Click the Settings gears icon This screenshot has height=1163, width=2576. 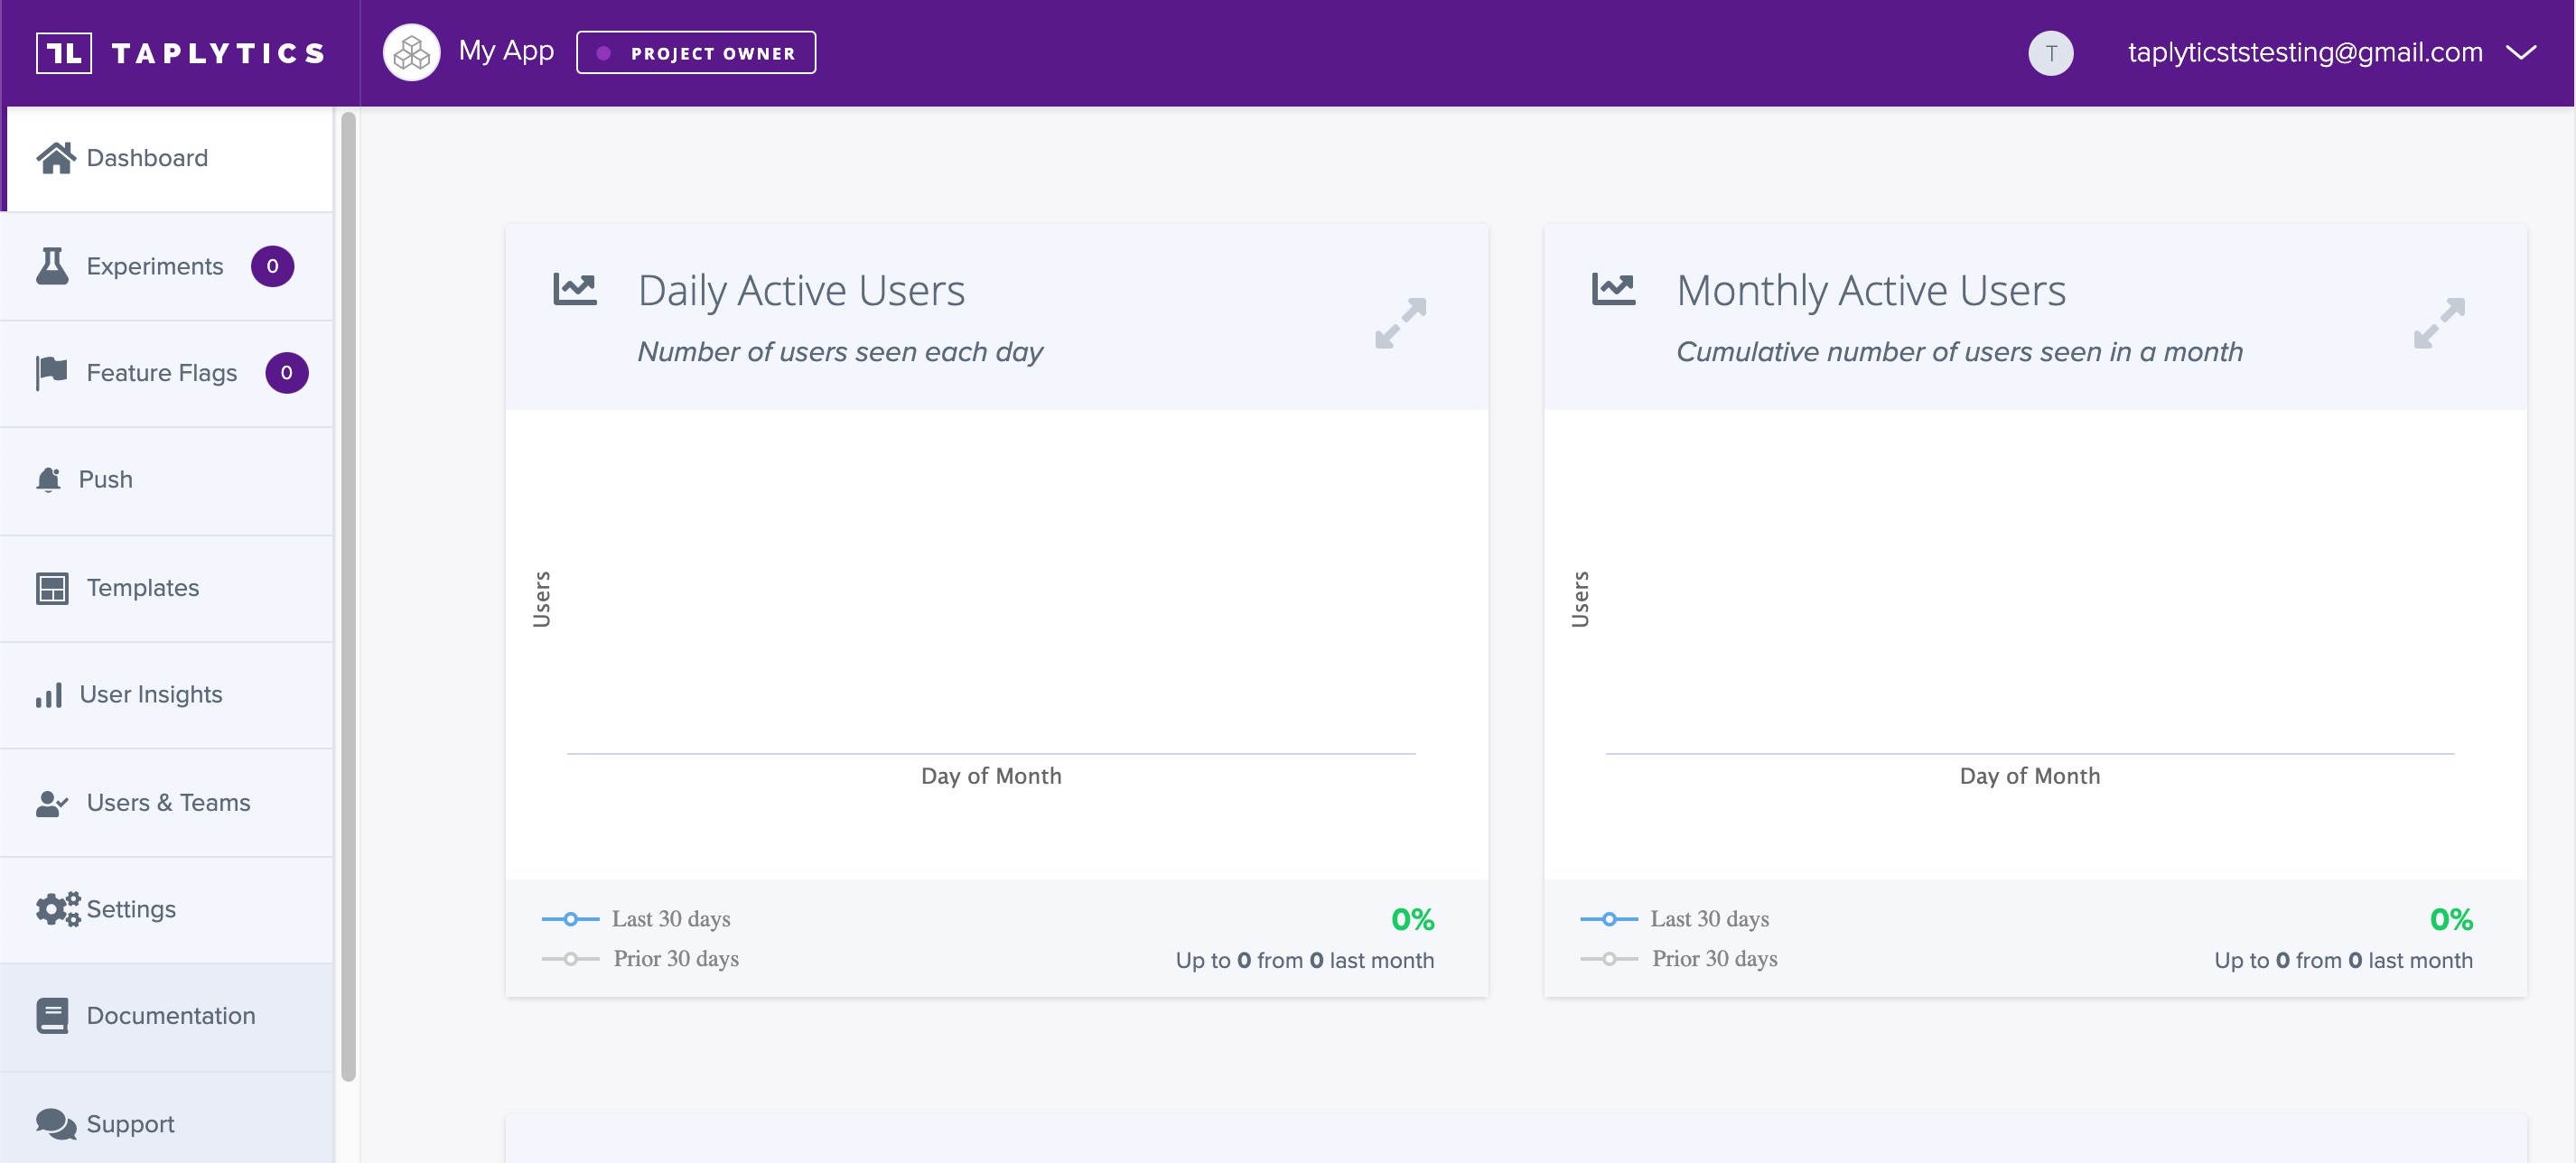(x=58, y=909)
